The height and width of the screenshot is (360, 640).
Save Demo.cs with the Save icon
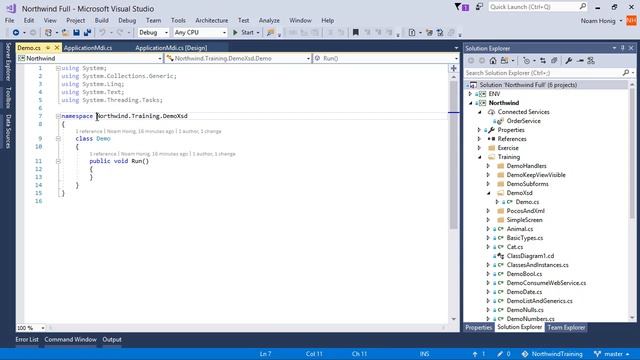coord(76,33)
